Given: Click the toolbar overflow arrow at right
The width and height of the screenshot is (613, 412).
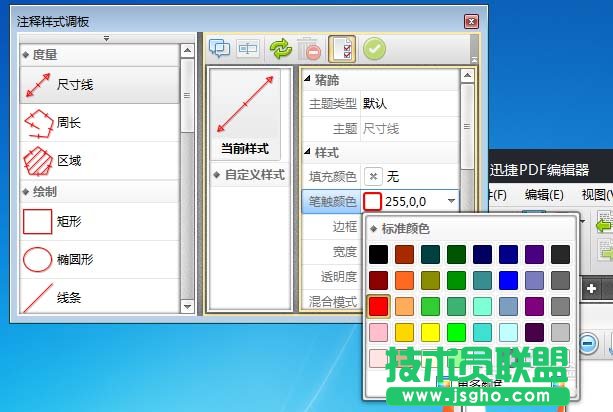Looking at the screenshot, I should (x=474, y=60).
